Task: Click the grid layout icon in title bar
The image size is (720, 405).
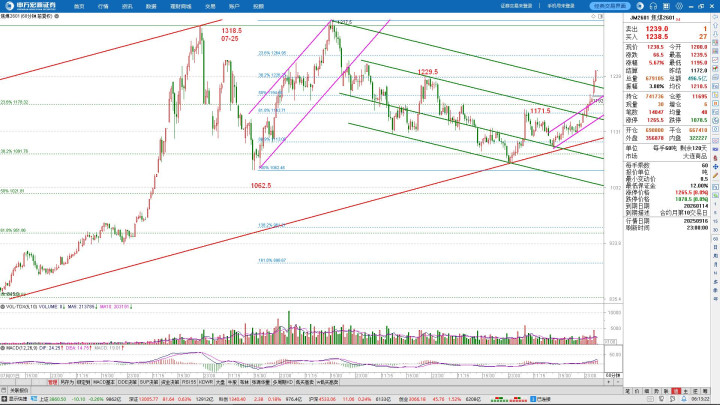Action: coord(666,6)
